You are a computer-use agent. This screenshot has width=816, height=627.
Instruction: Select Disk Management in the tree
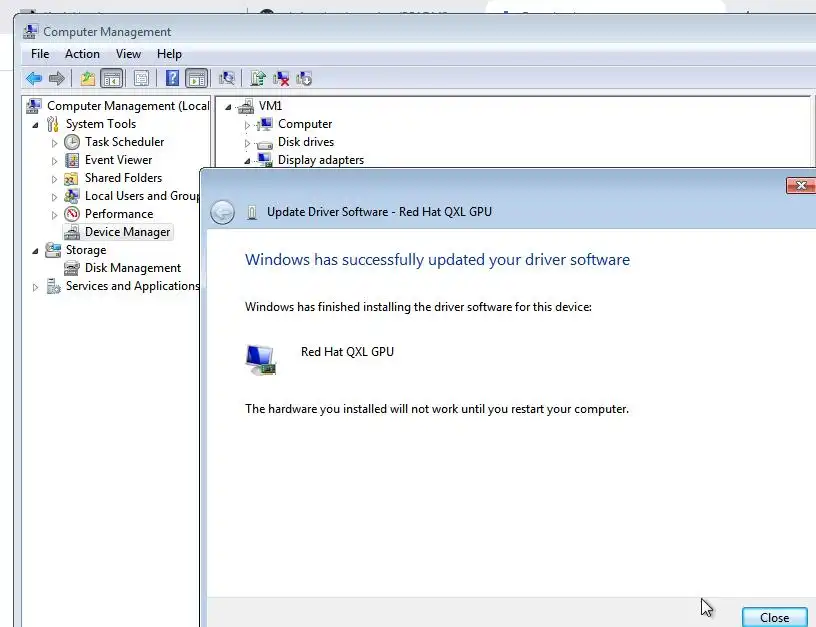[133, 268]
